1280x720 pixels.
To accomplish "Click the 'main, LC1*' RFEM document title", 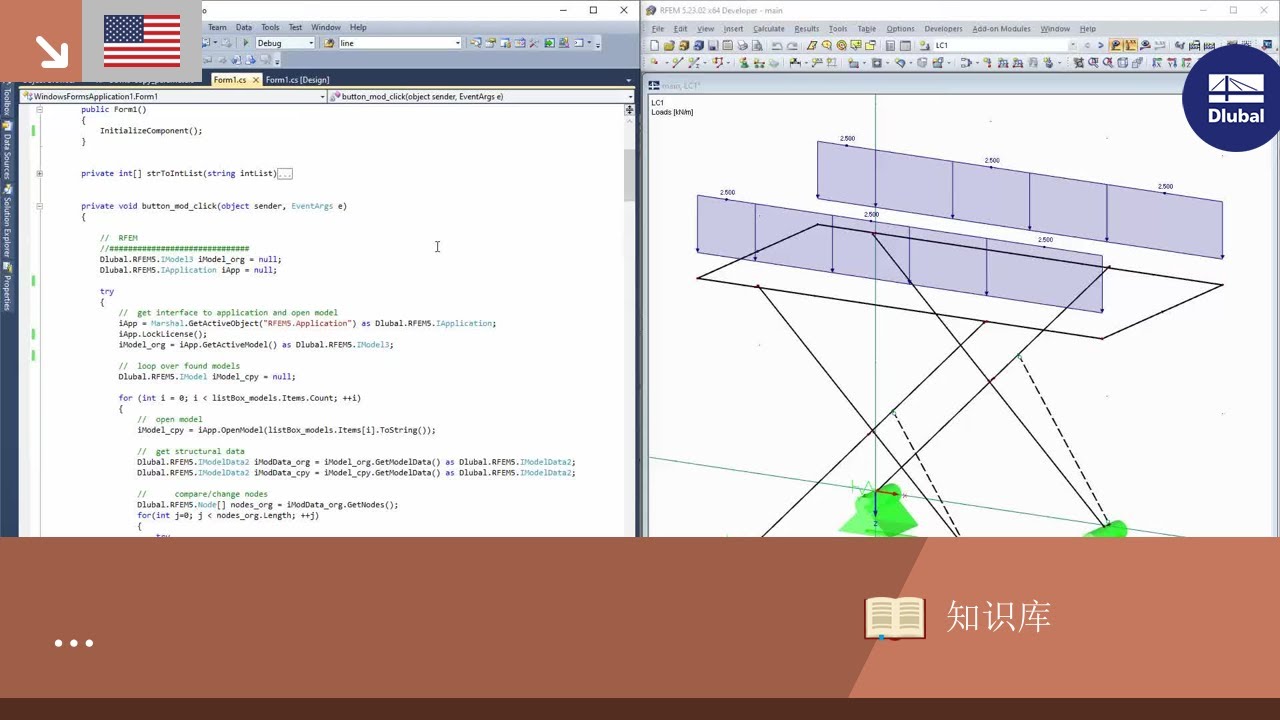I will tap(680, 85).
